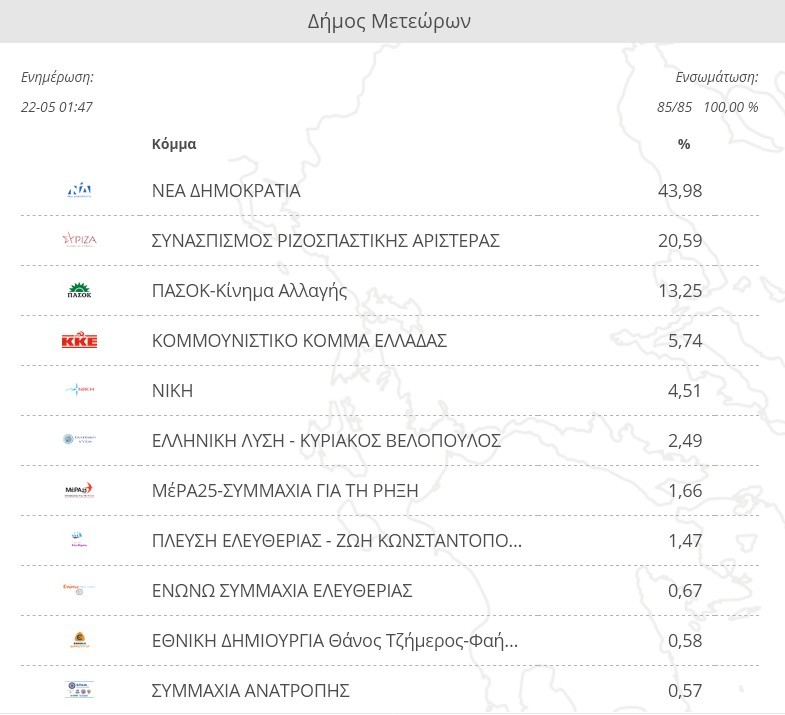Click the Nea Dimokratia party logo
Viewport: 785px width, 715px height.
click(x=79, y=190)
